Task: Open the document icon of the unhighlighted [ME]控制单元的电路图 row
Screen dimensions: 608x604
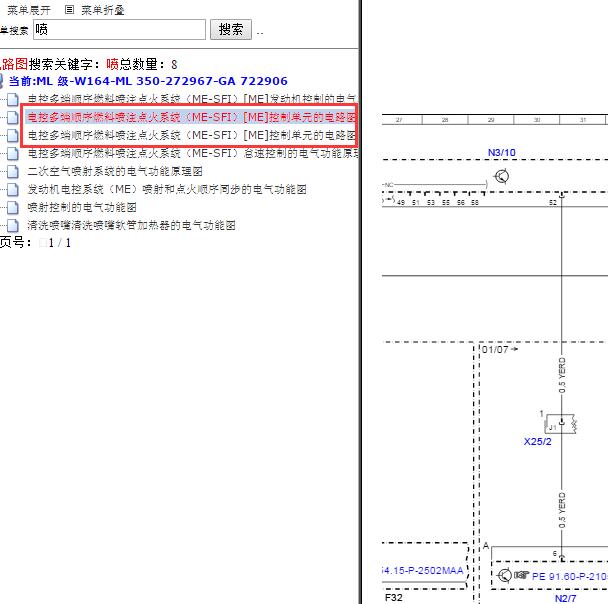Action: (12, 136)
